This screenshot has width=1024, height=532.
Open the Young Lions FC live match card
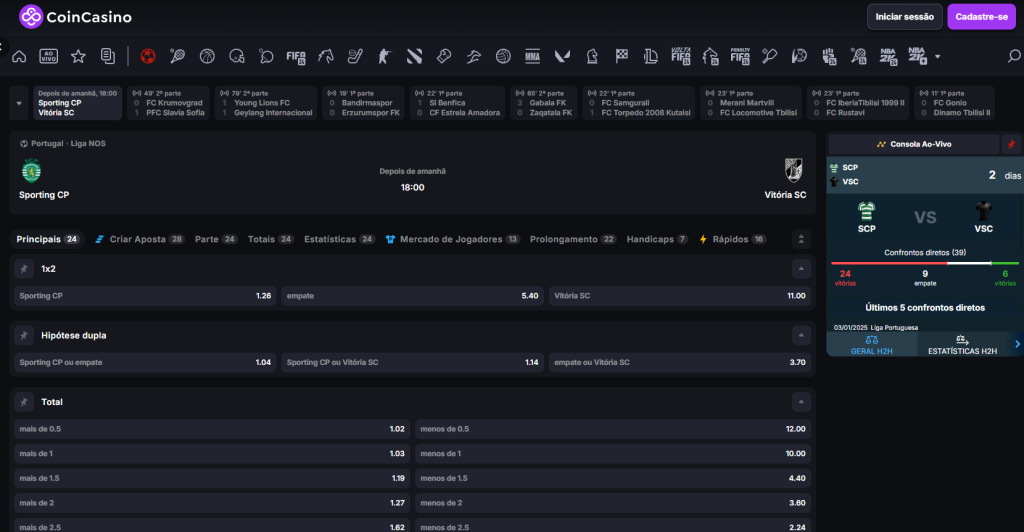point(266,103)
